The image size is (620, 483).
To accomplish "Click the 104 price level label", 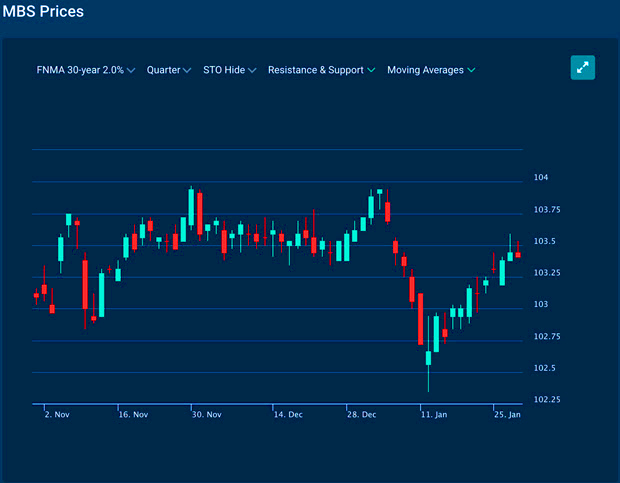I will point(541,178).
